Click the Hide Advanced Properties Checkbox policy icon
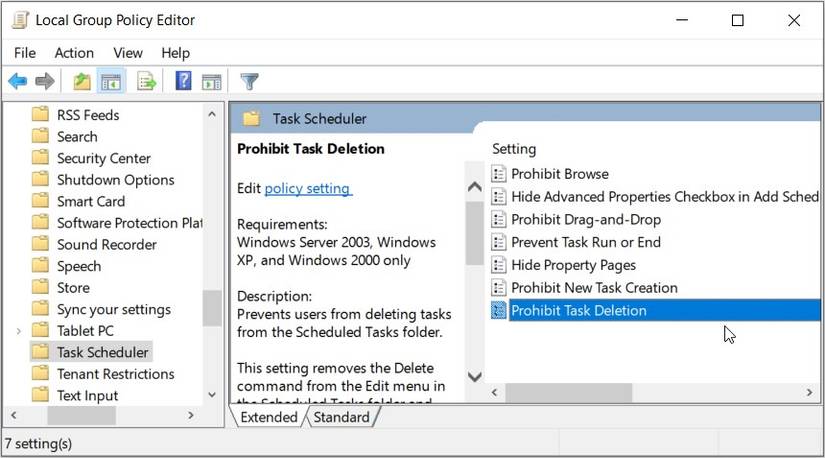Image resolution: width=825 pixels, height=458 pixels. [498, 196]
